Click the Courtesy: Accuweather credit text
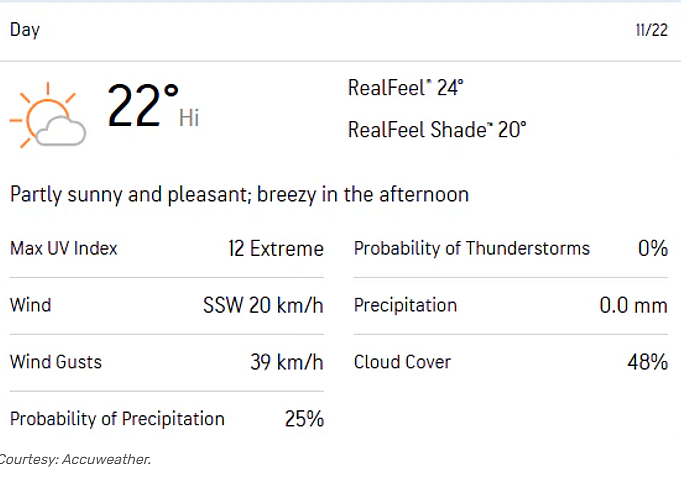Screen dimensions: 681x478 (x=75, y=459)
